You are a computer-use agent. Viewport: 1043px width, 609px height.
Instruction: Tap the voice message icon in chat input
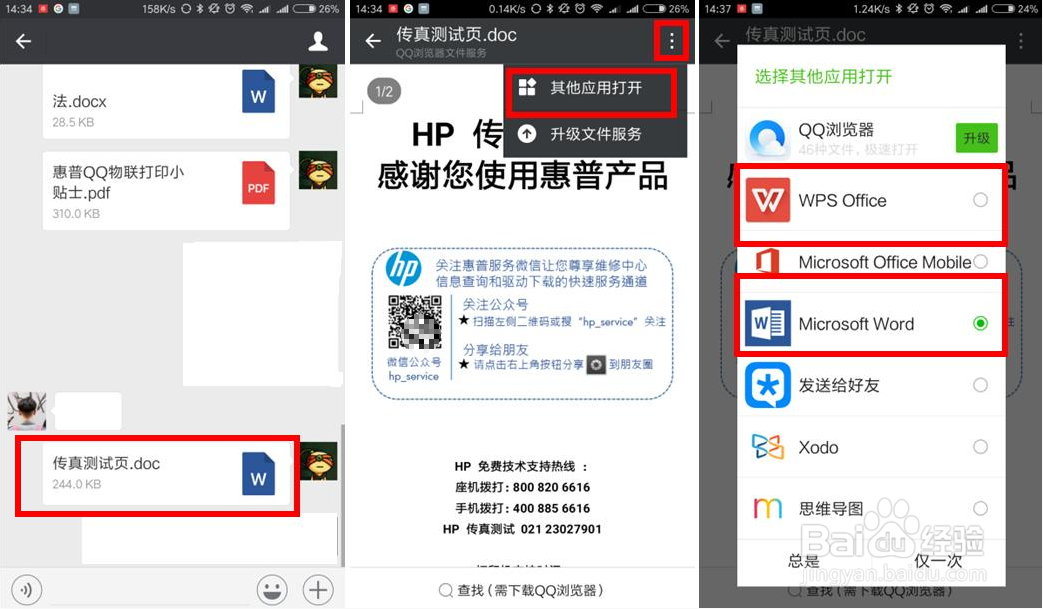27,590
